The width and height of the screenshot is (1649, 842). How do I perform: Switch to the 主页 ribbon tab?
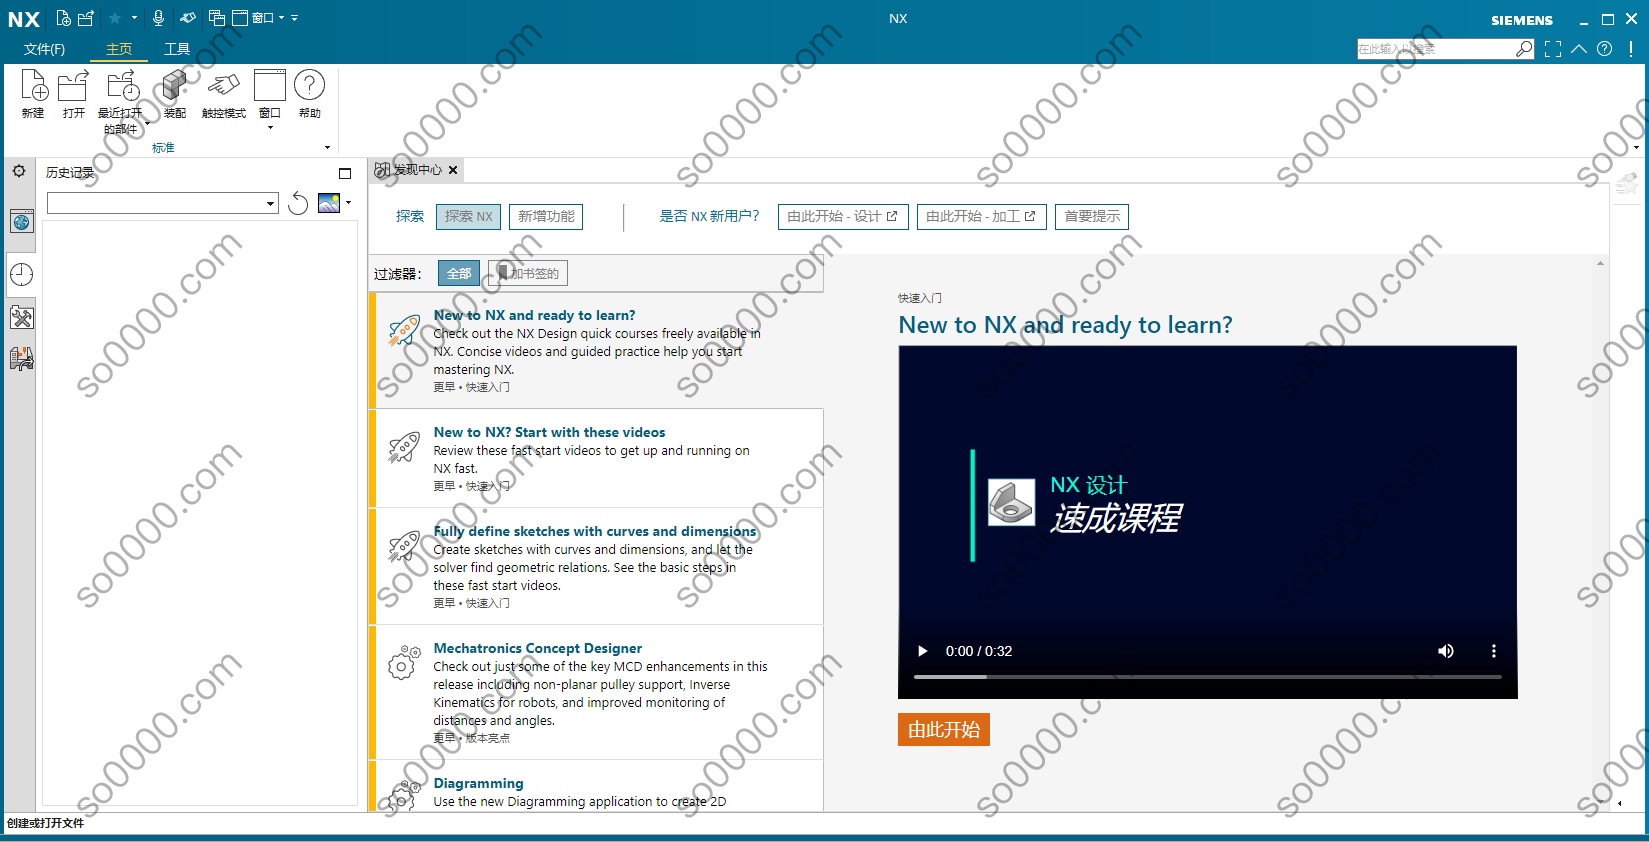tap(119, 49)
